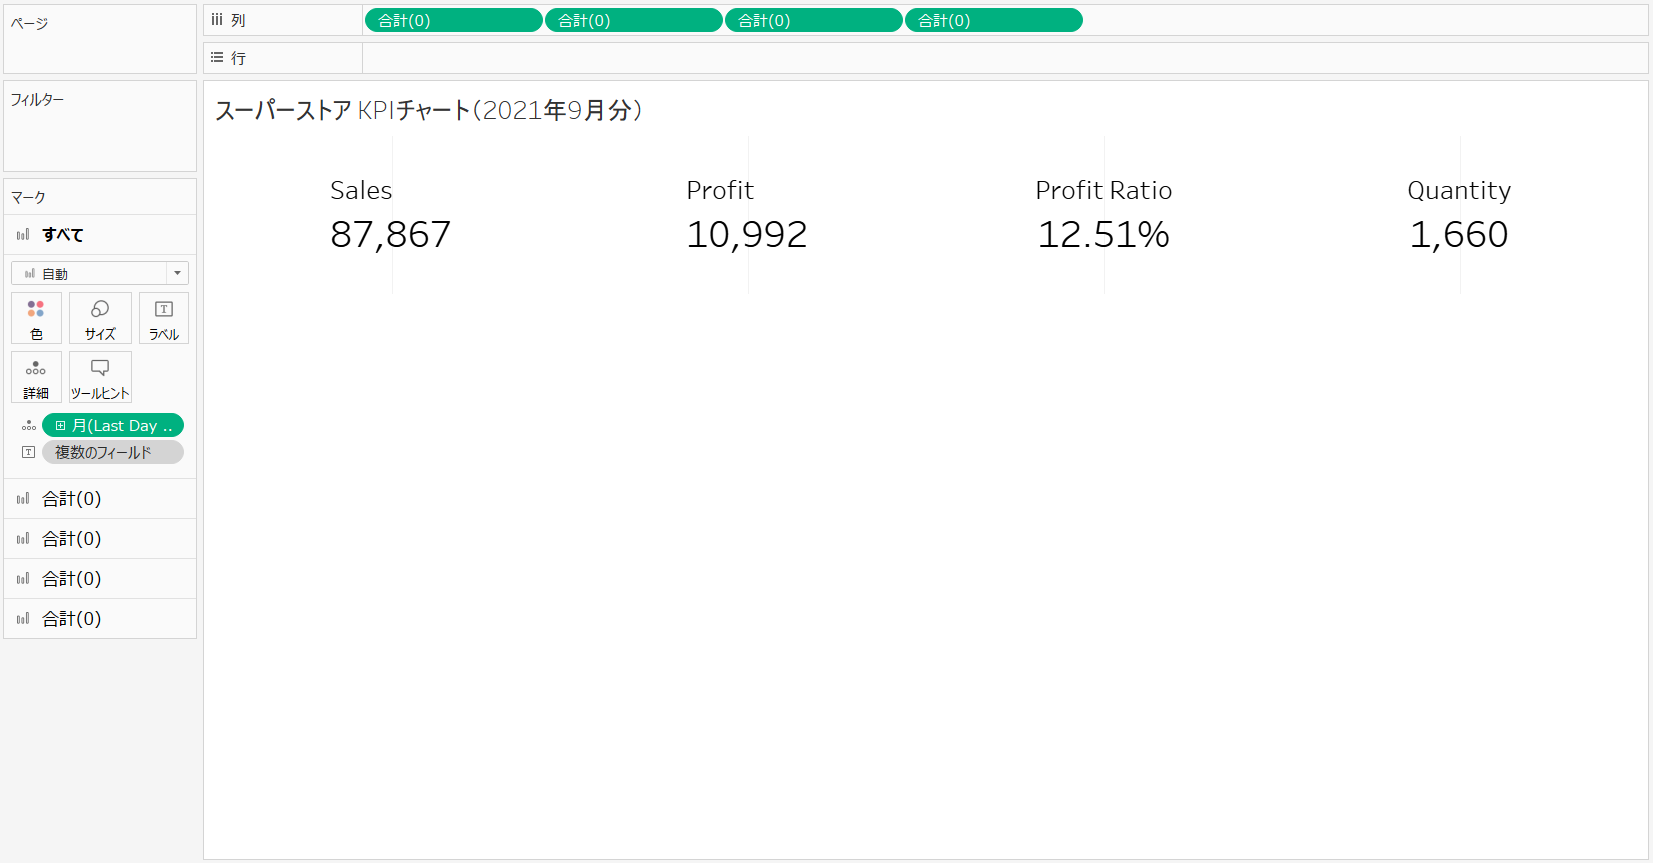Select the 複数のフィールド pill
This screenshot has height=863, width=1653.
(112, 452)
